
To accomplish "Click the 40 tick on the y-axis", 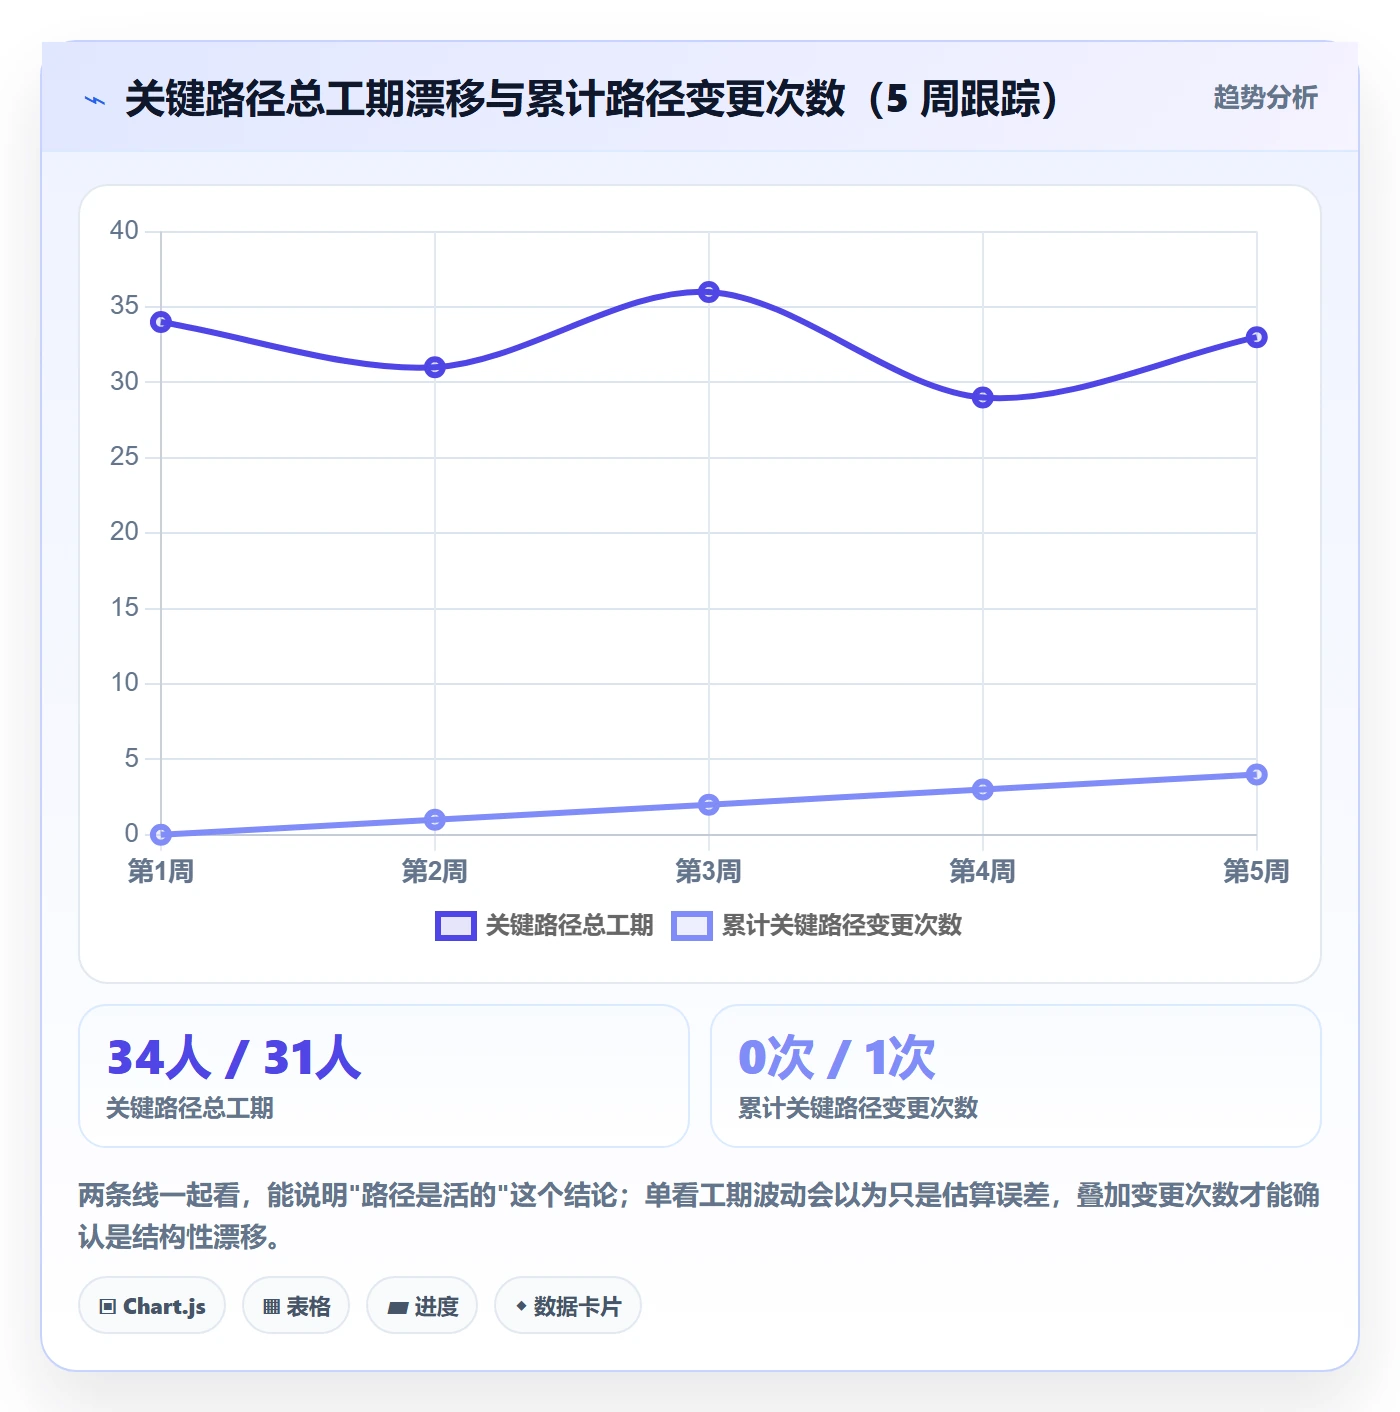I will pos(125,231).
